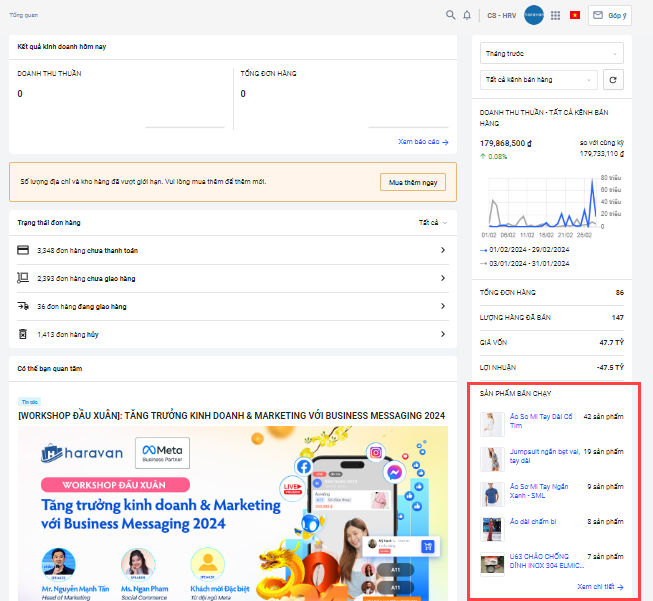
Task: Expand 'Tất cả' order status filter
Action: [x=432, y=222]
